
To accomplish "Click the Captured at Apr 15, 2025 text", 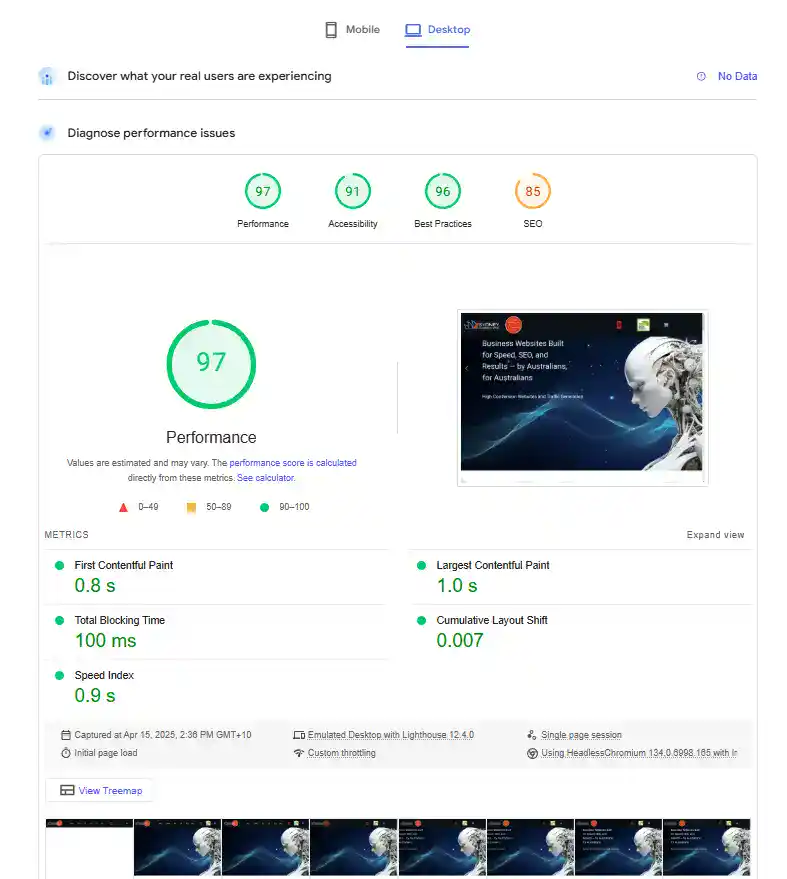I will 163,735.
